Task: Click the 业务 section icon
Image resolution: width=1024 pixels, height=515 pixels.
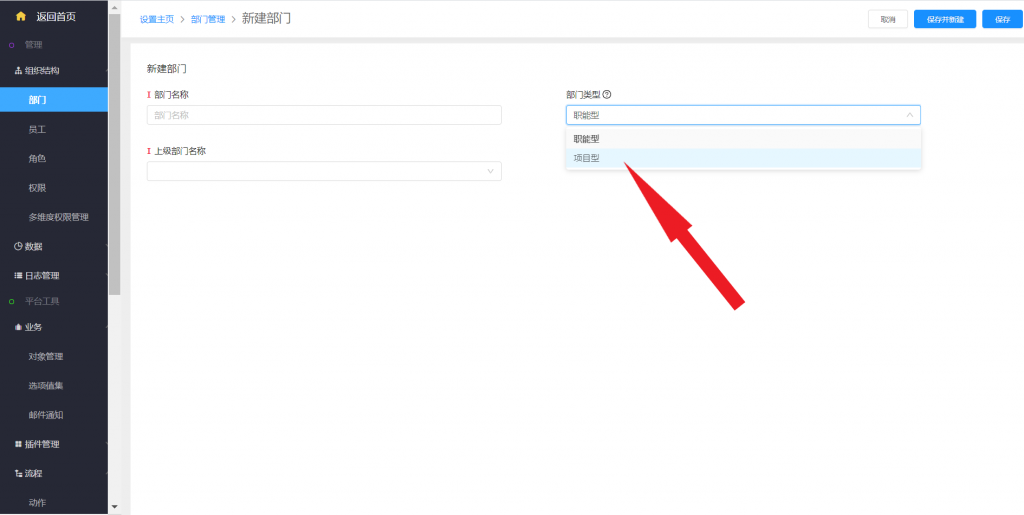Action: (x=18, y=327)
